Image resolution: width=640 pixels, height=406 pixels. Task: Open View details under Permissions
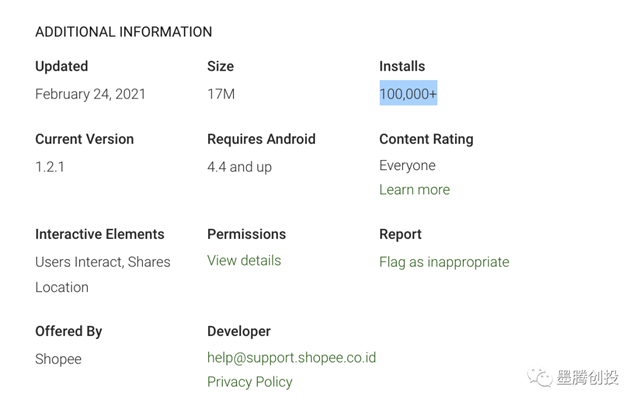point(244,261)
